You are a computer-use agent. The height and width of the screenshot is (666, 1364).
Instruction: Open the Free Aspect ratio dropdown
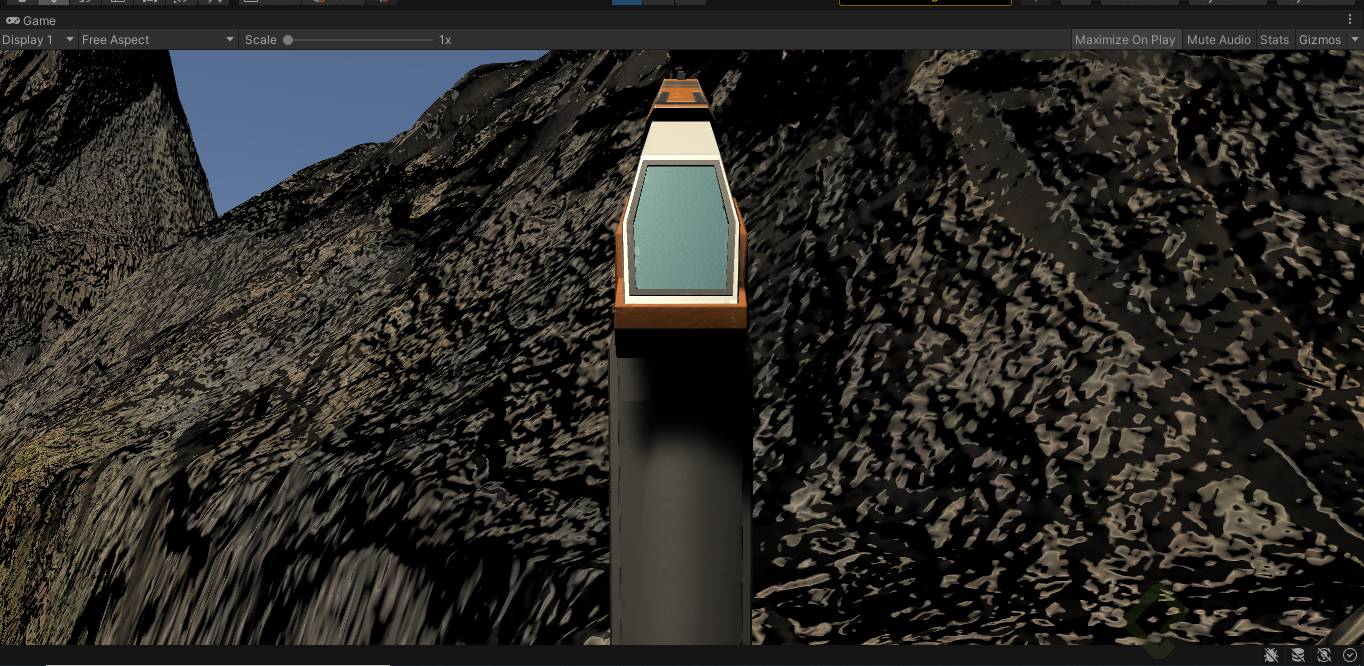coord(158,40)
